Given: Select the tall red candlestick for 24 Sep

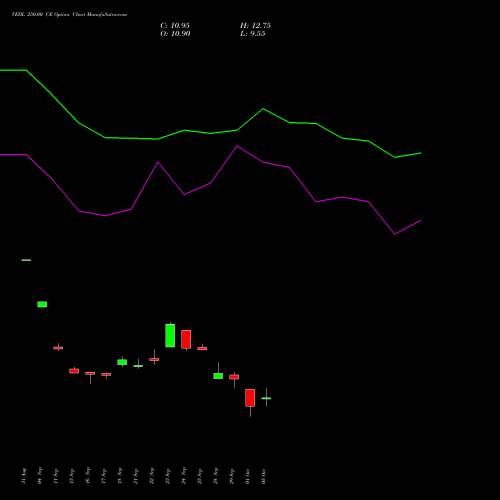Looking at the screenshot, I should (186, 339).
